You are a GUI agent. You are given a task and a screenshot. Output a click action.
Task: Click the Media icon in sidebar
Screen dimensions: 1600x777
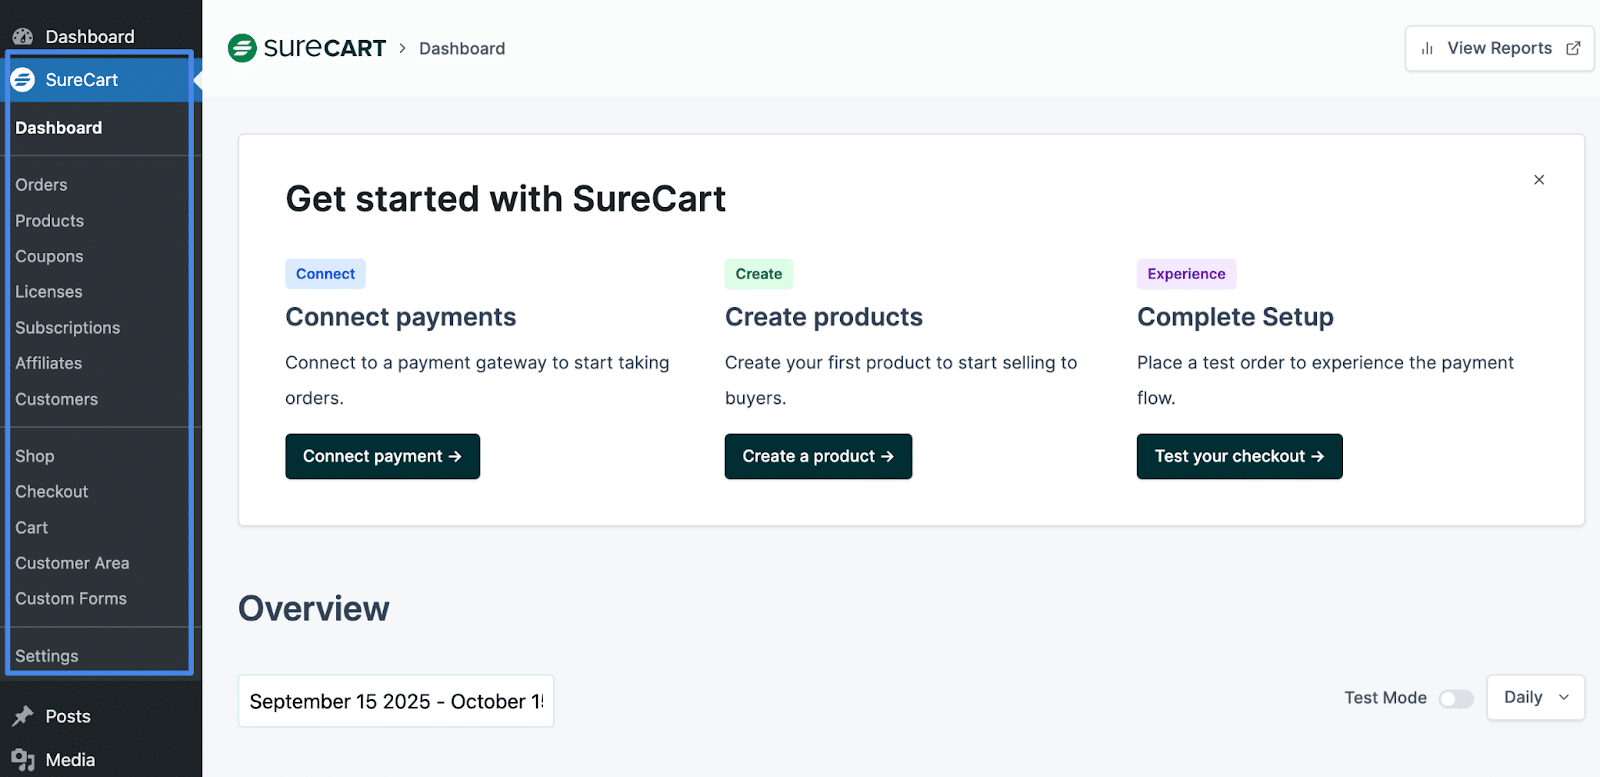pos(22,760)
